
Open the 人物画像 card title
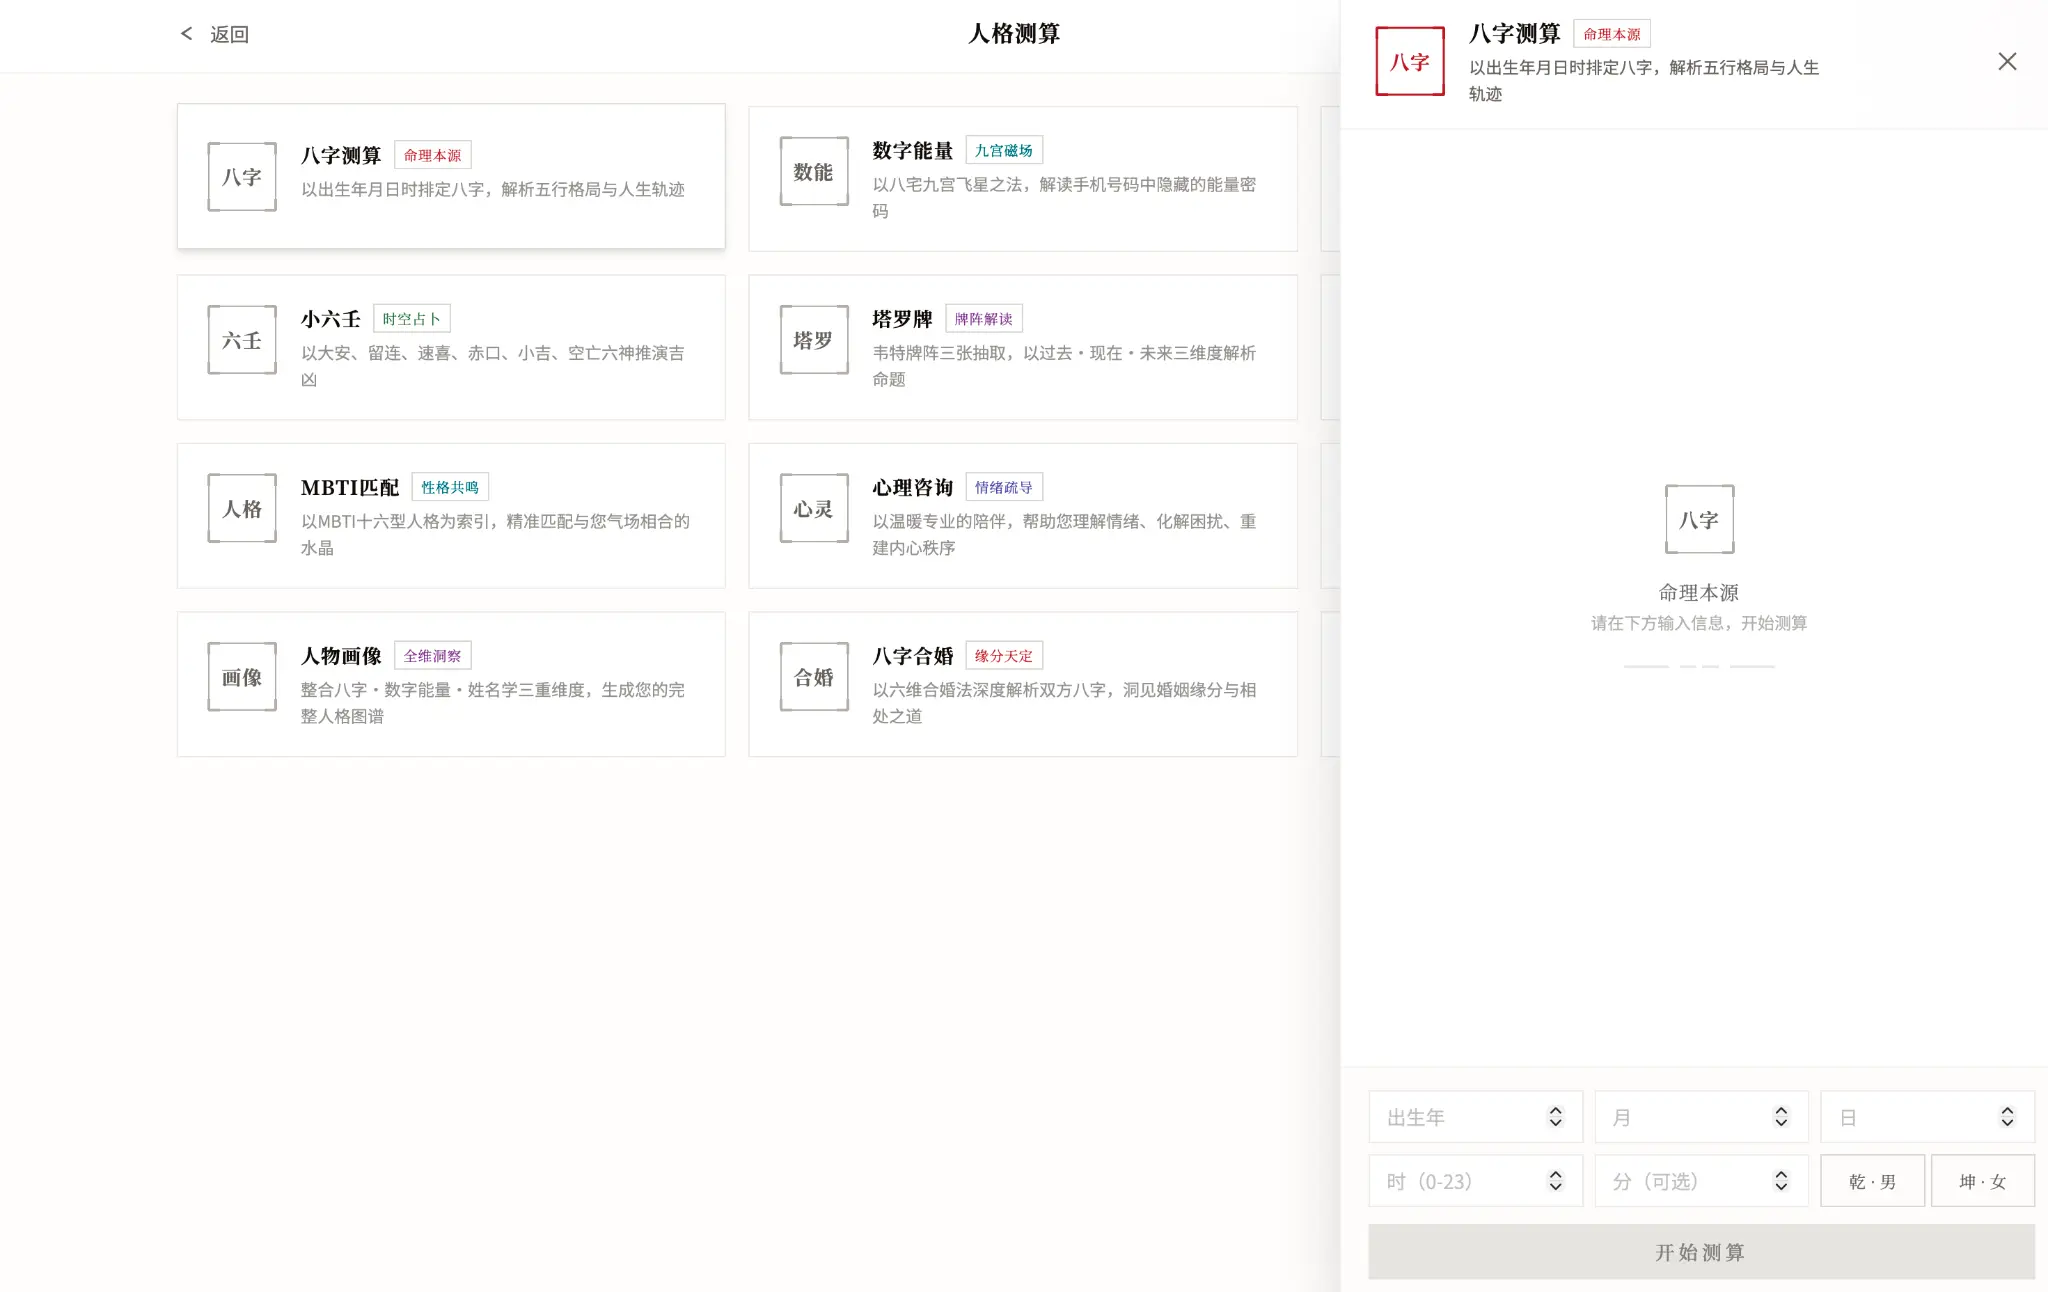[x=341, y=656]
